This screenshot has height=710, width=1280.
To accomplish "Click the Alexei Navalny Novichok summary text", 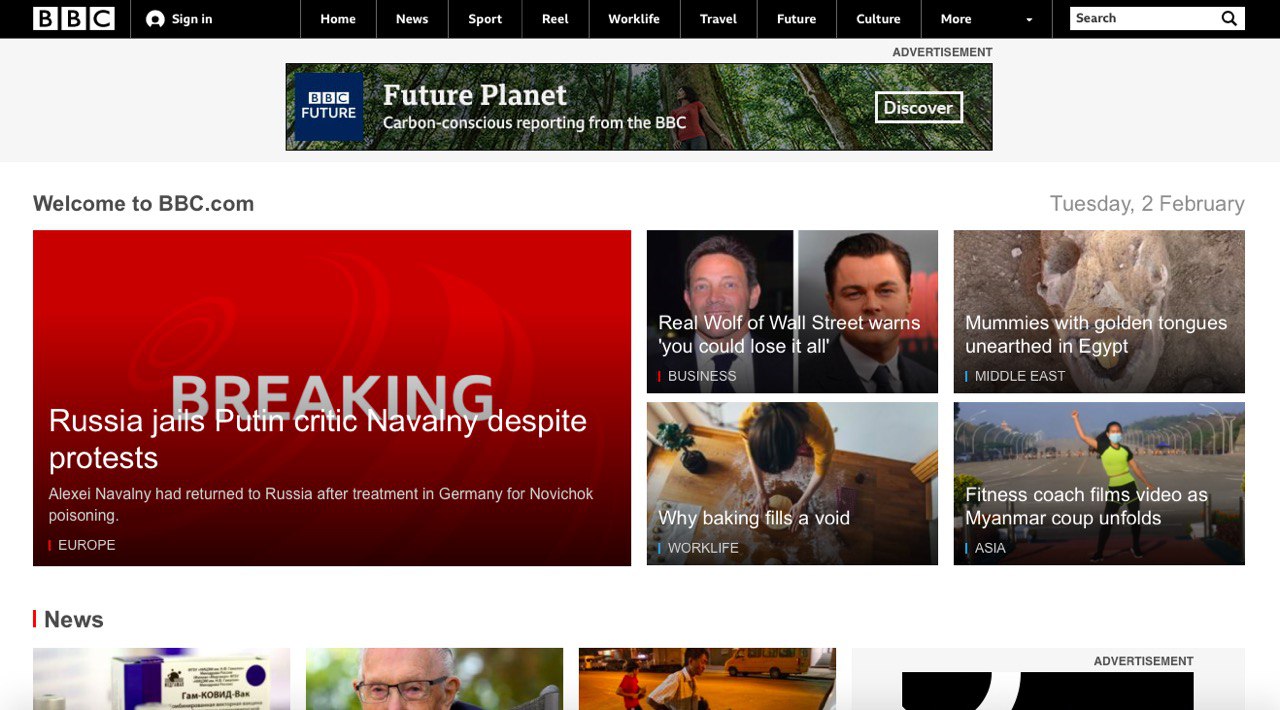I will pos(321,505).
